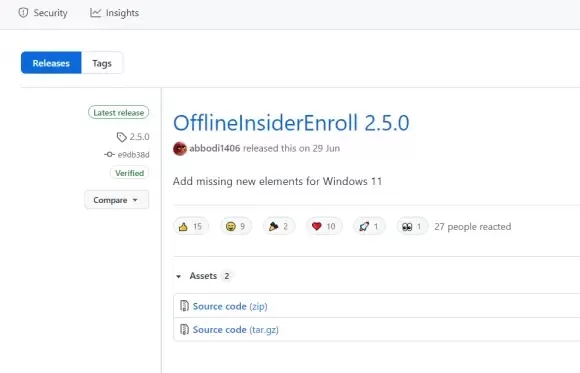Screen dimensions: 580x373
Task: Click the 2.5.0 tag icon link
Action: (x=133, y=137)
